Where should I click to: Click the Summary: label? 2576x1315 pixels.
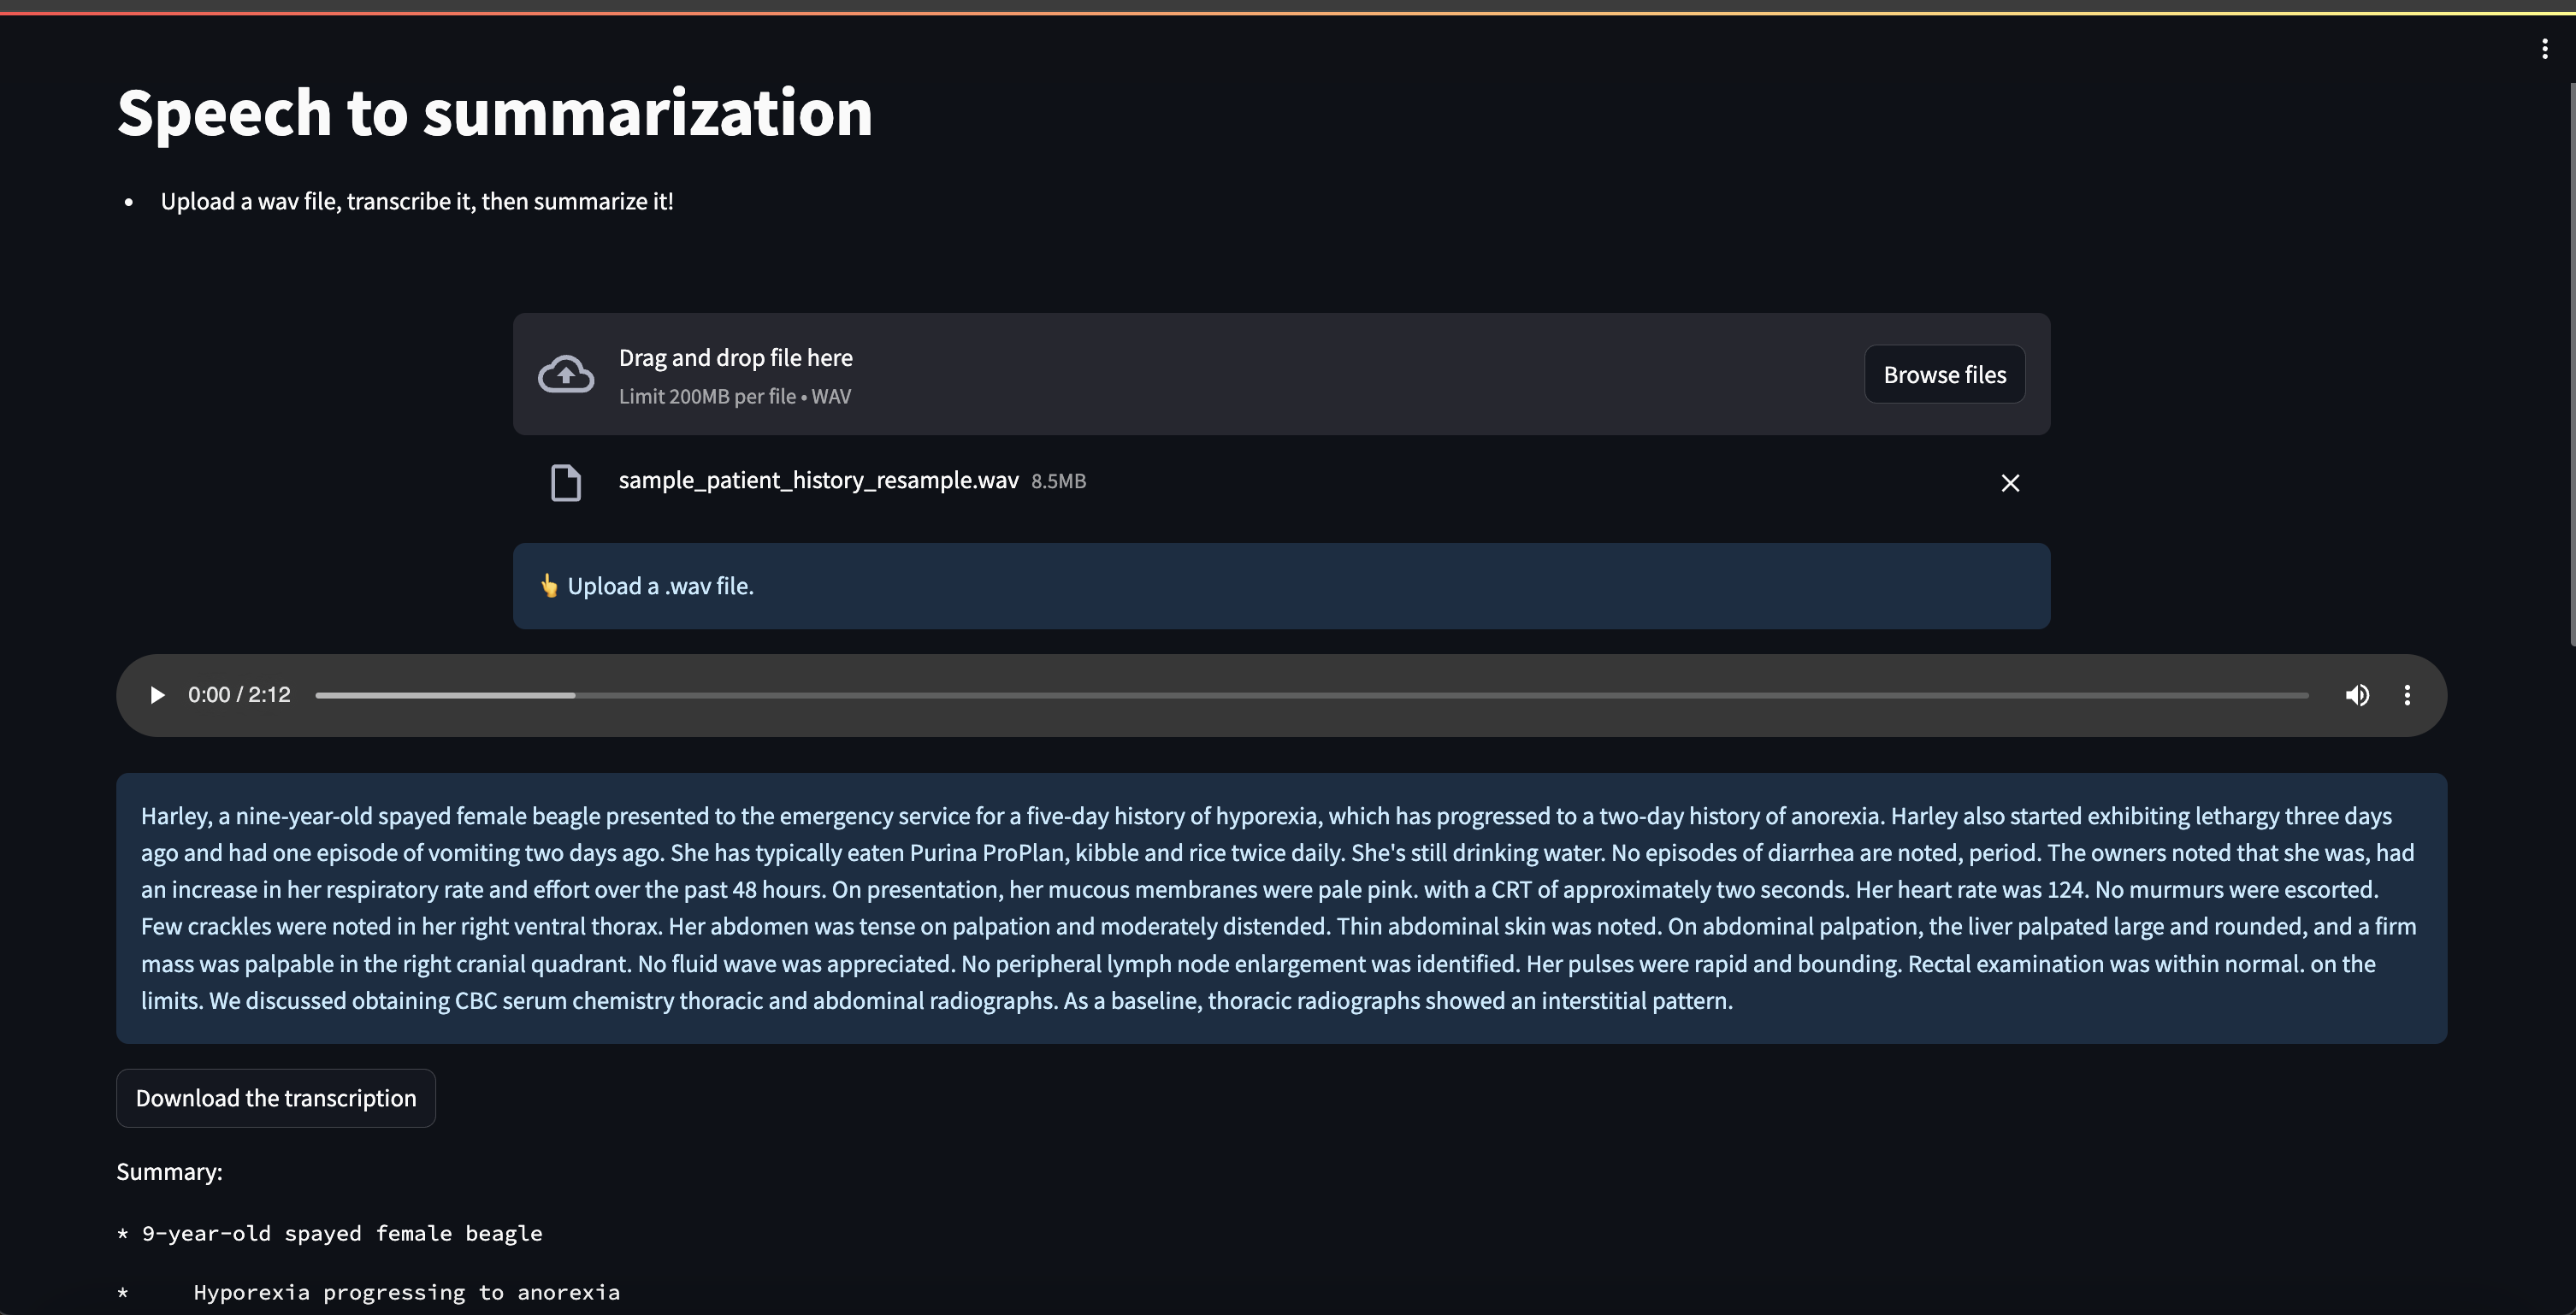[x=169, y=1172]
